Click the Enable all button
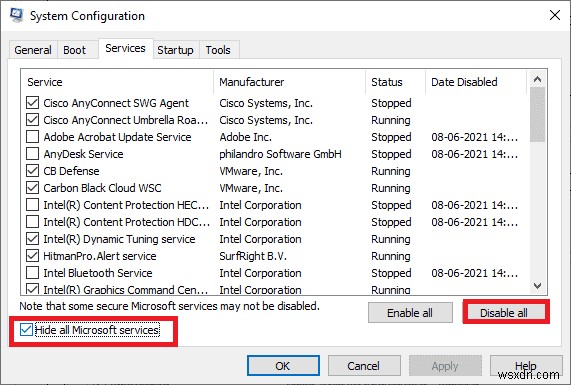This screenshot has height=385, width=571. [x=410, y=313]
